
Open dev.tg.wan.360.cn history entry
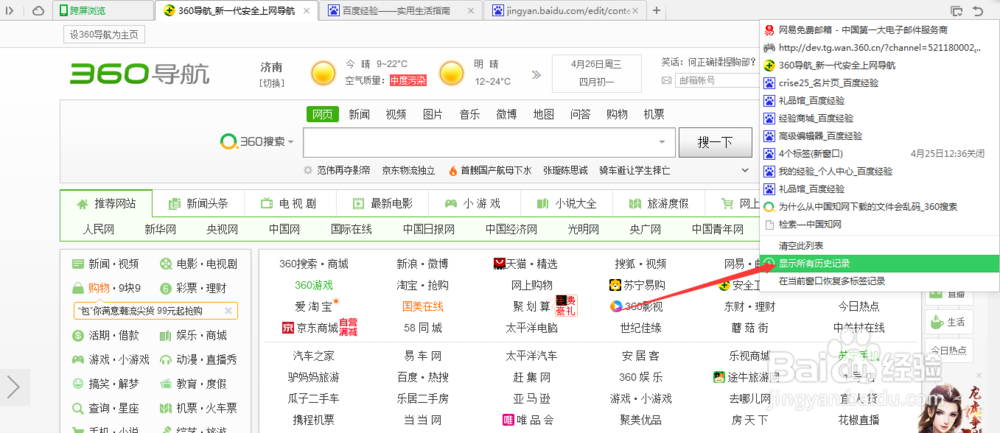[879, 47]
